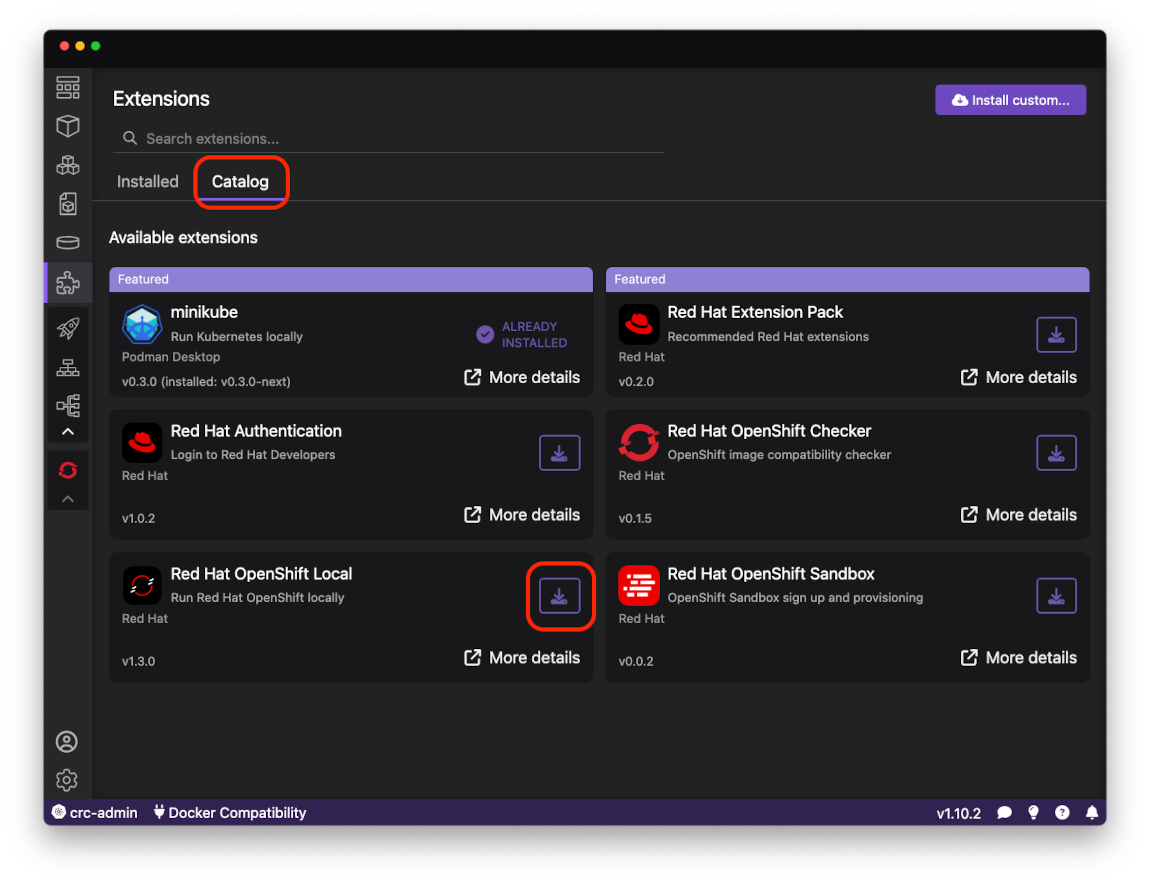Click the Red Hat OpenShift Sandbox logo
Screen dimensions: 1150x883
[638, 585]
